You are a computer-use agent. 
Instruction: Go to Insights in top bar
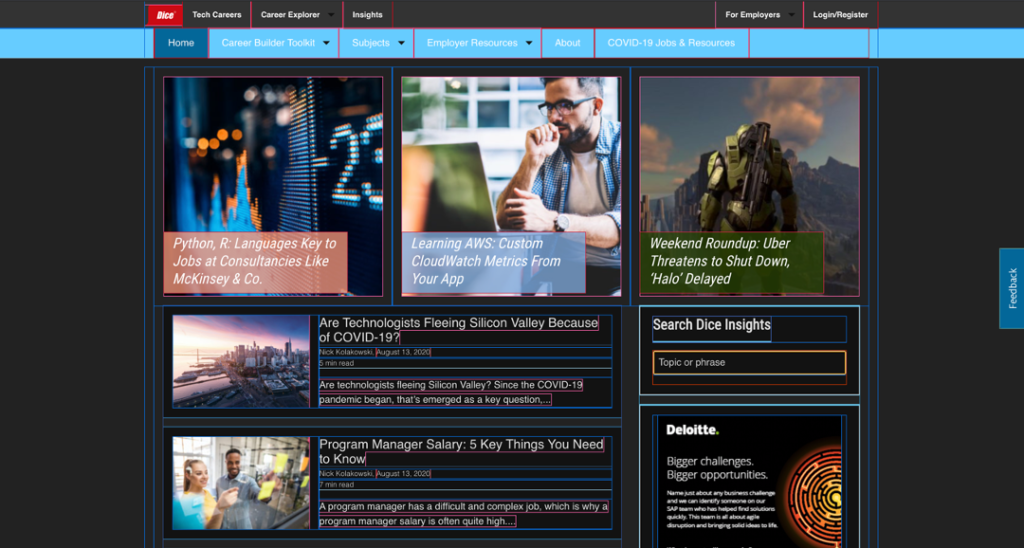pos(368,14)
